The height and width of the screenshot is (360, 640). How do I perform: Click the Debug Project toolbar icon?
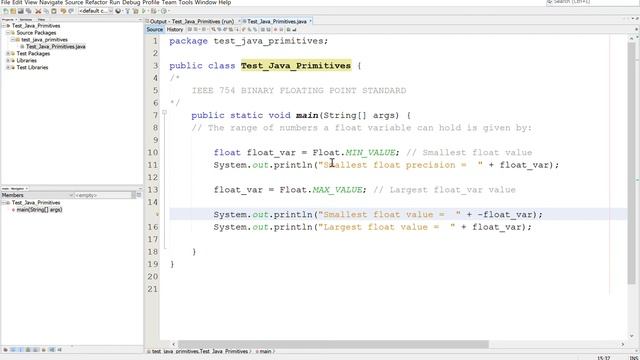(154, 11)
